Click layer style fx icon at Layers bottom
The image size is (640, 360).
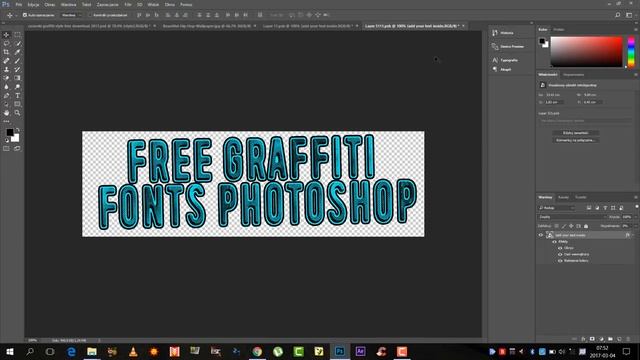583,339
